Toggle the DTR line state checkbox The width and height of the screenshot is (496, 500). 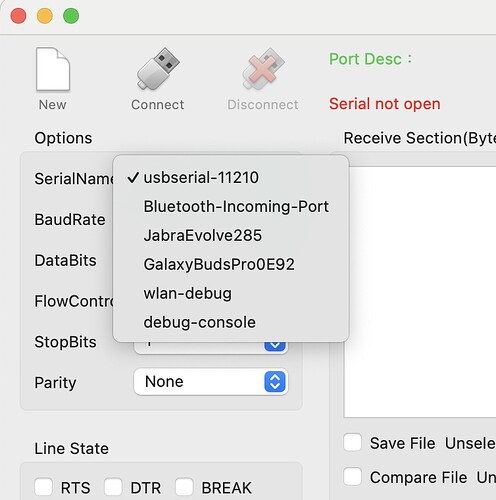click(x=113, y=487)
